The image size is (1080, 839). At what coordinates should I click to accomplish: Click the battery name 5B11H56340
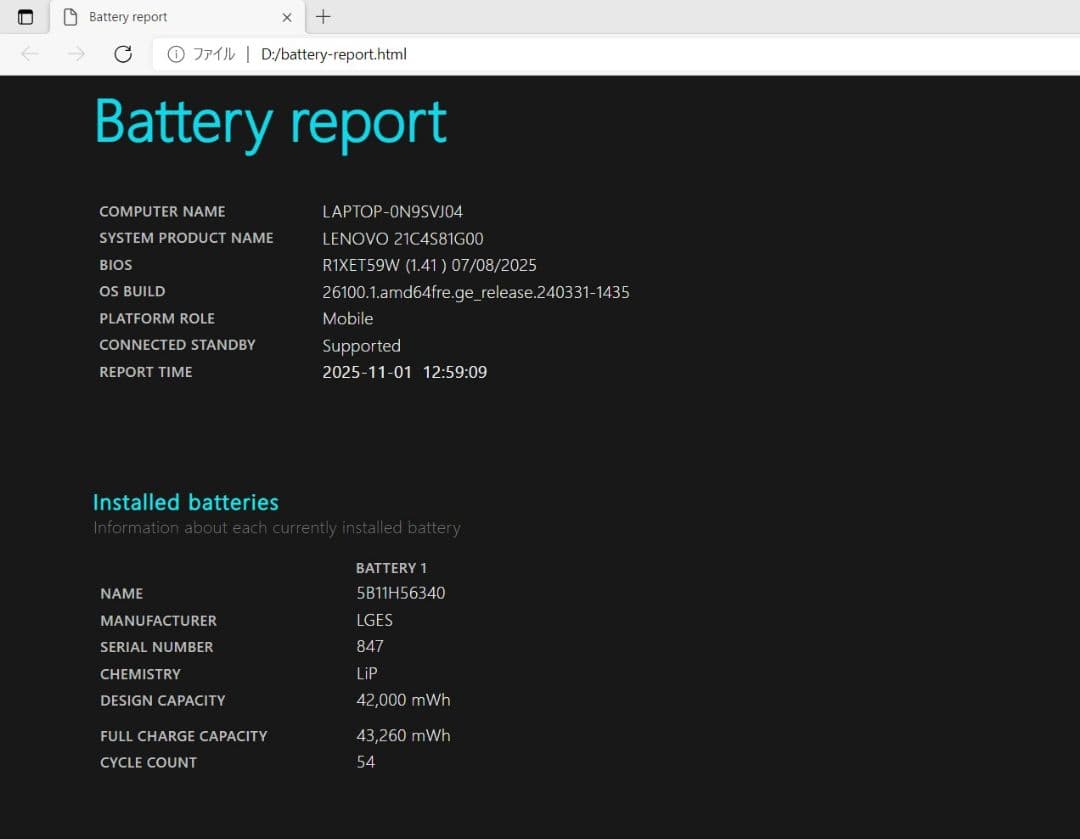pos(401,593)
